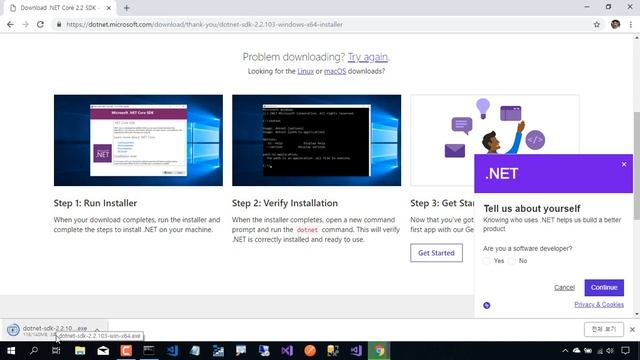The width and height of the screenshot is (640, 360).
Task: Bookmark this page with the star icon
Action: coord(597,24)
